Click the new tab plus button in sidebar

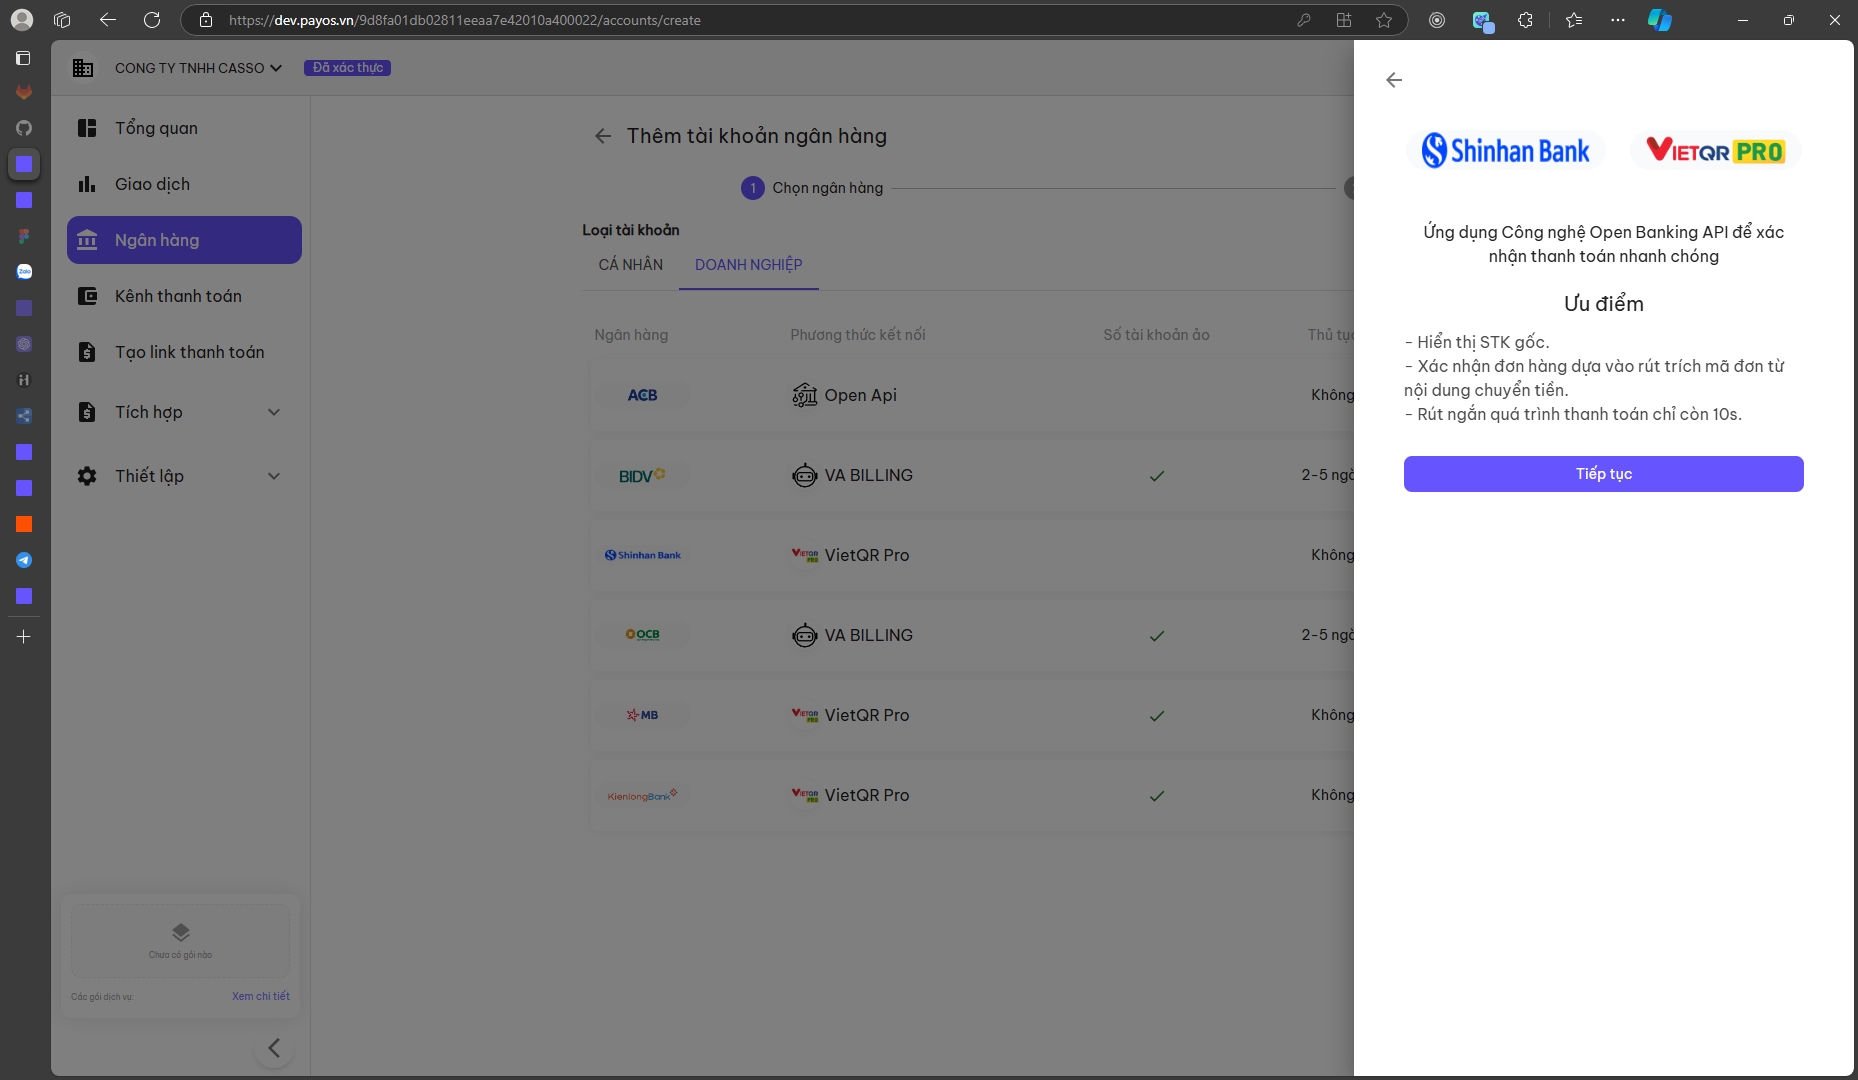click(x=24, y=636)
